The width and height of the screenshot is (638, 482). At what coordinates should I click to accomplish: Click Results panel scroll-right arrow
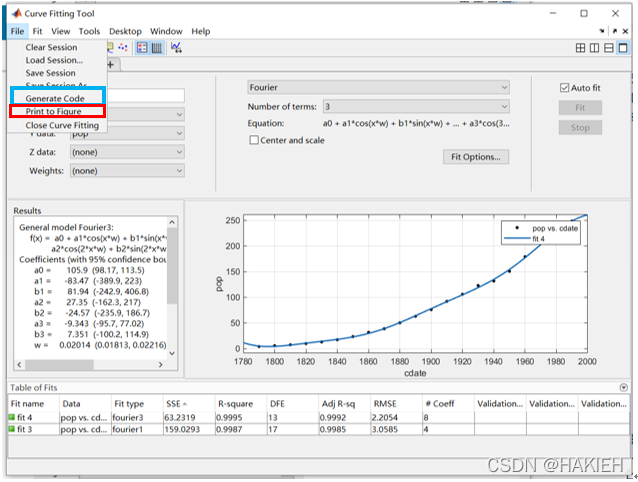pos(161,364)
